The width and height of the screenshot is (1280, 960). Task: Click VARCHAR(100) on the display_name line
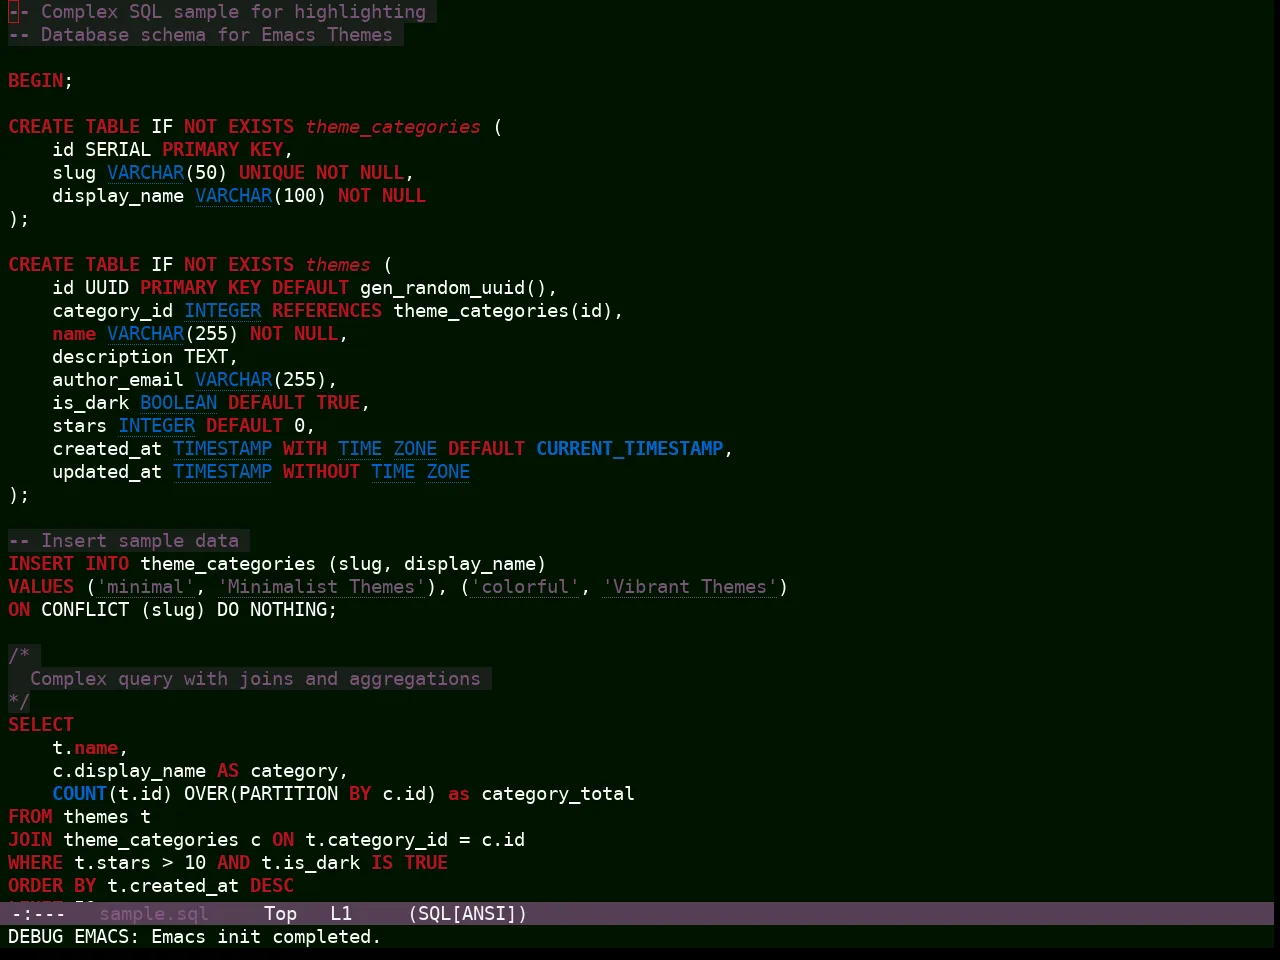click(261, 196)
